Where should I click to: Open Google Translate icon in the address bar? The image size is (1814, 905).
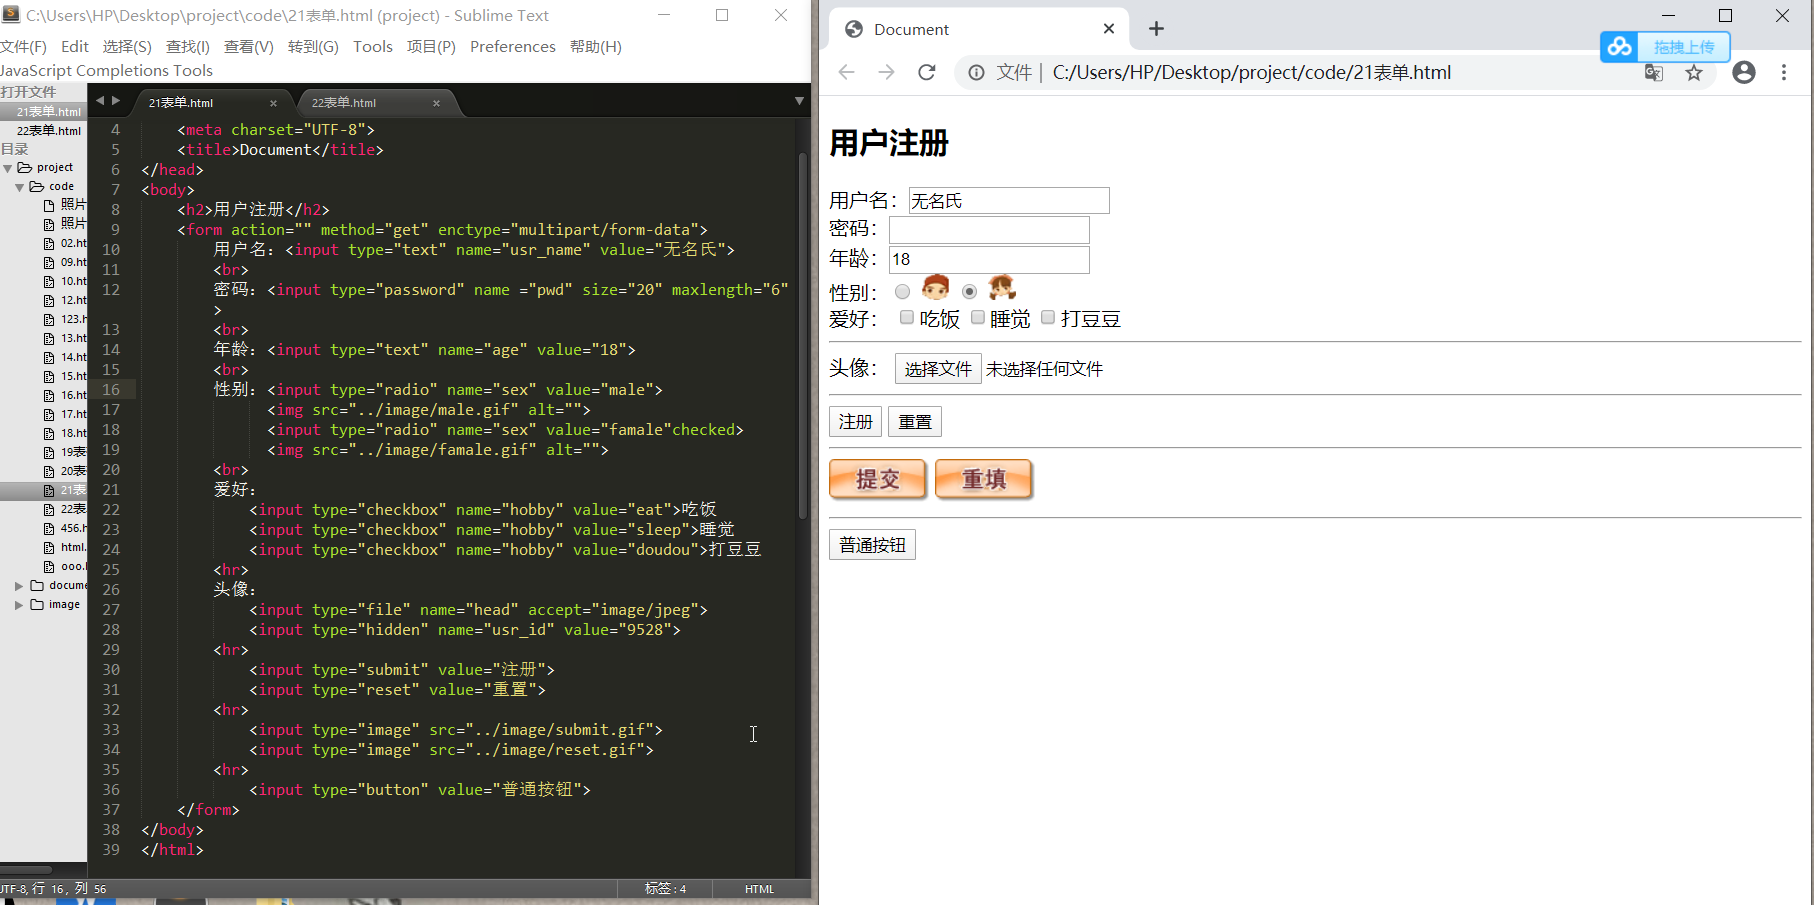pyautogui.click(x=1654, y=72)
